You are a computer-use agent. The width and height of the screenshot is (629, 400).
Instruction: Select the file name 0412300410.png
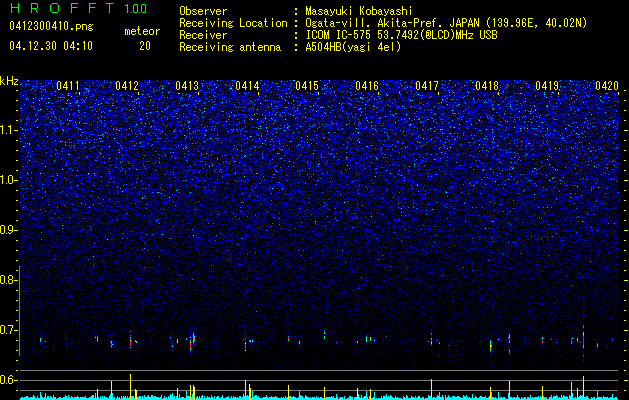[51, 26]
